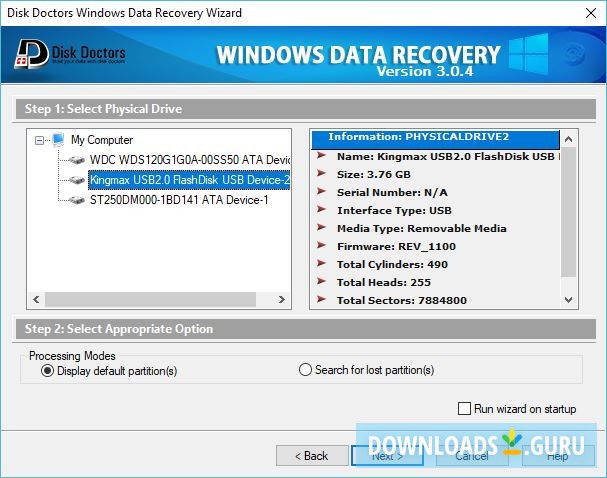Click the Version 3.0.4 banner text
Screen dimensions: 607x478
425,71
